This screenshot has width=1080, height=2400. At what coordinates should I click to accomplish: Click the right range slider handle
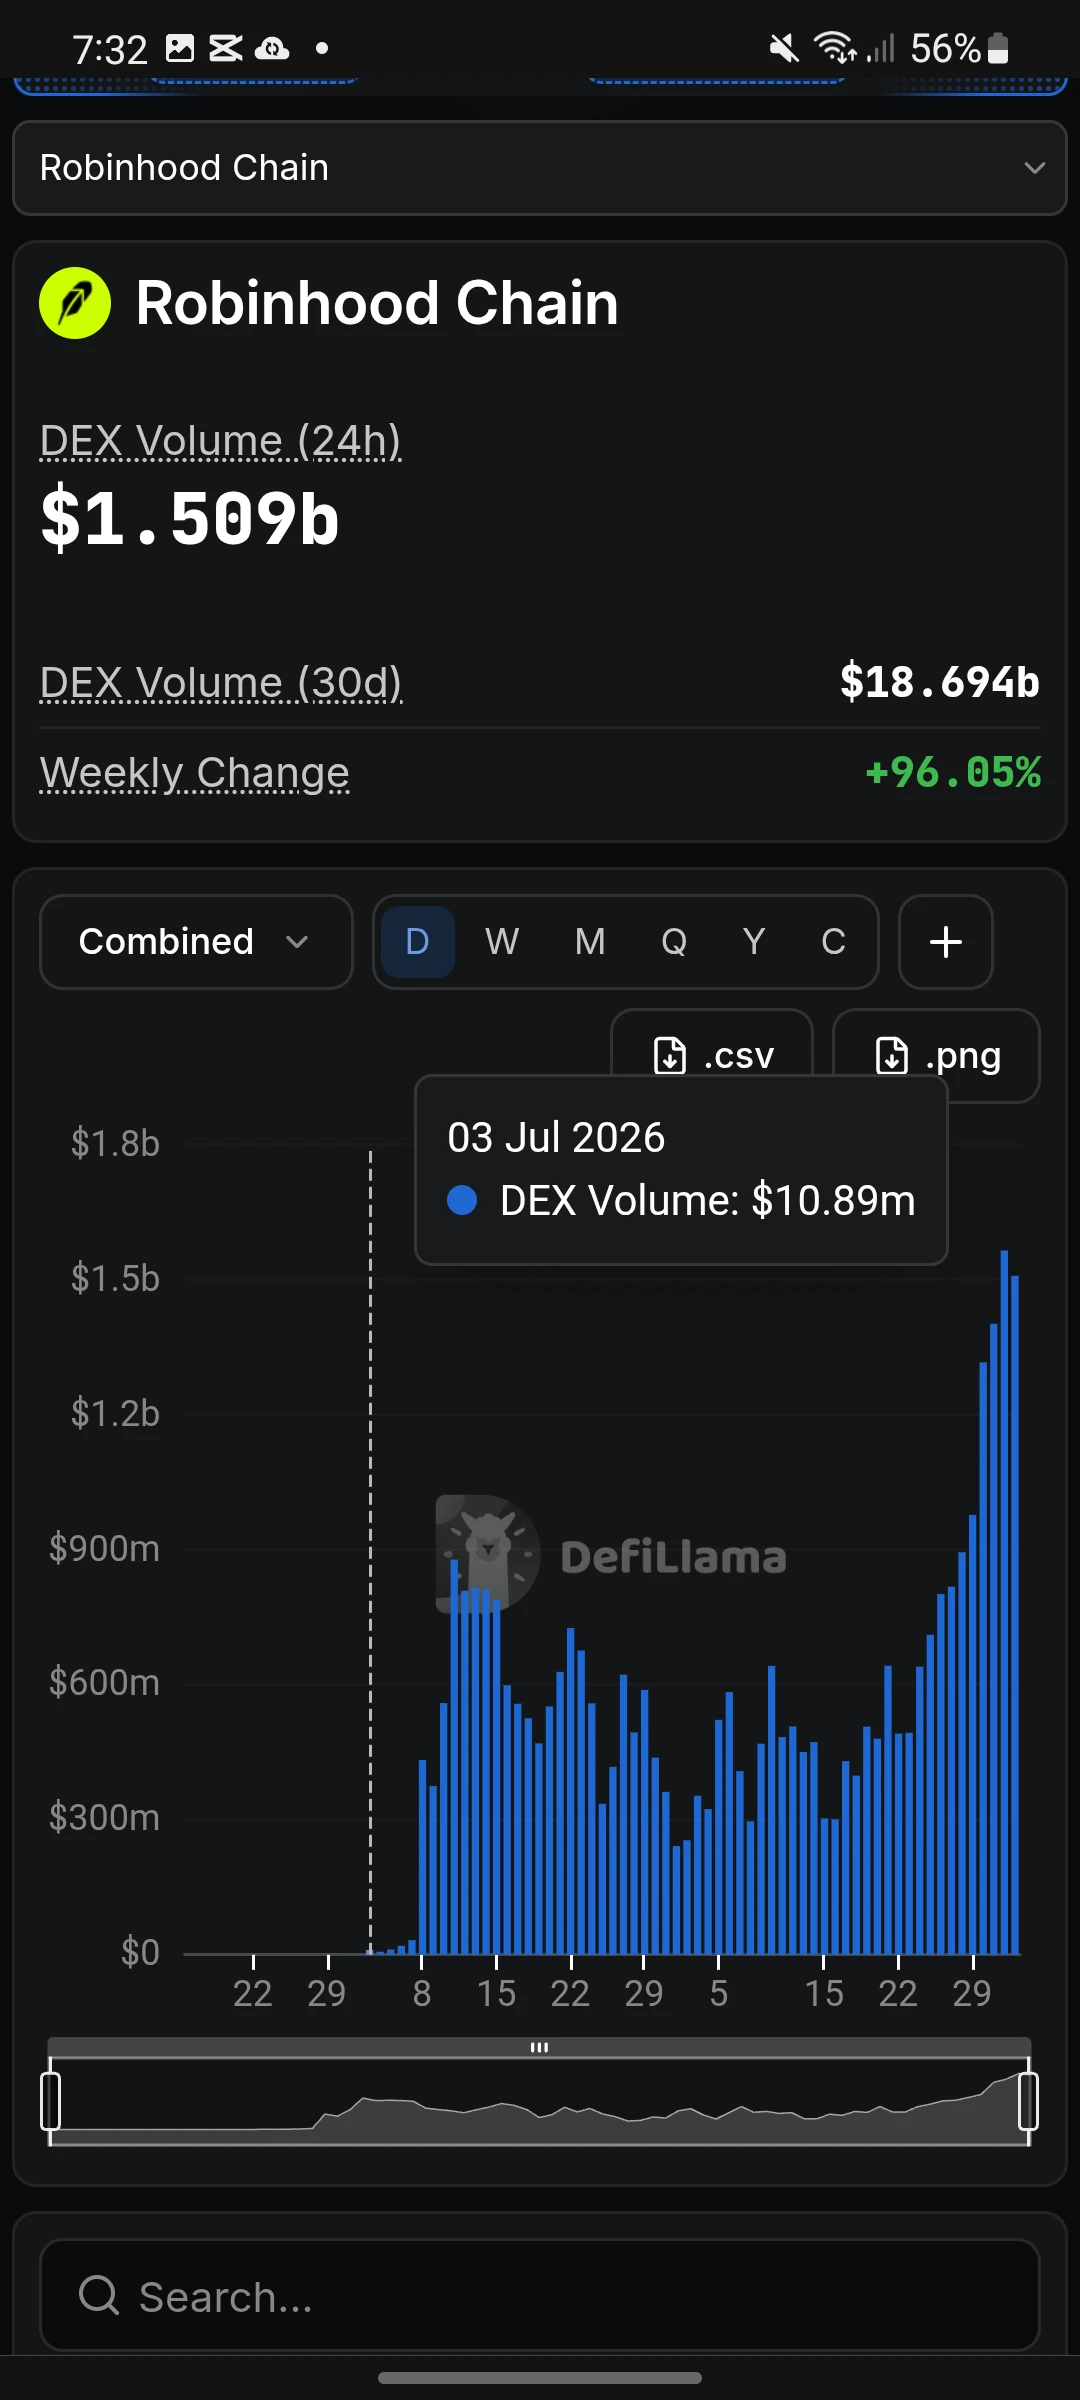[1028, 2101]
